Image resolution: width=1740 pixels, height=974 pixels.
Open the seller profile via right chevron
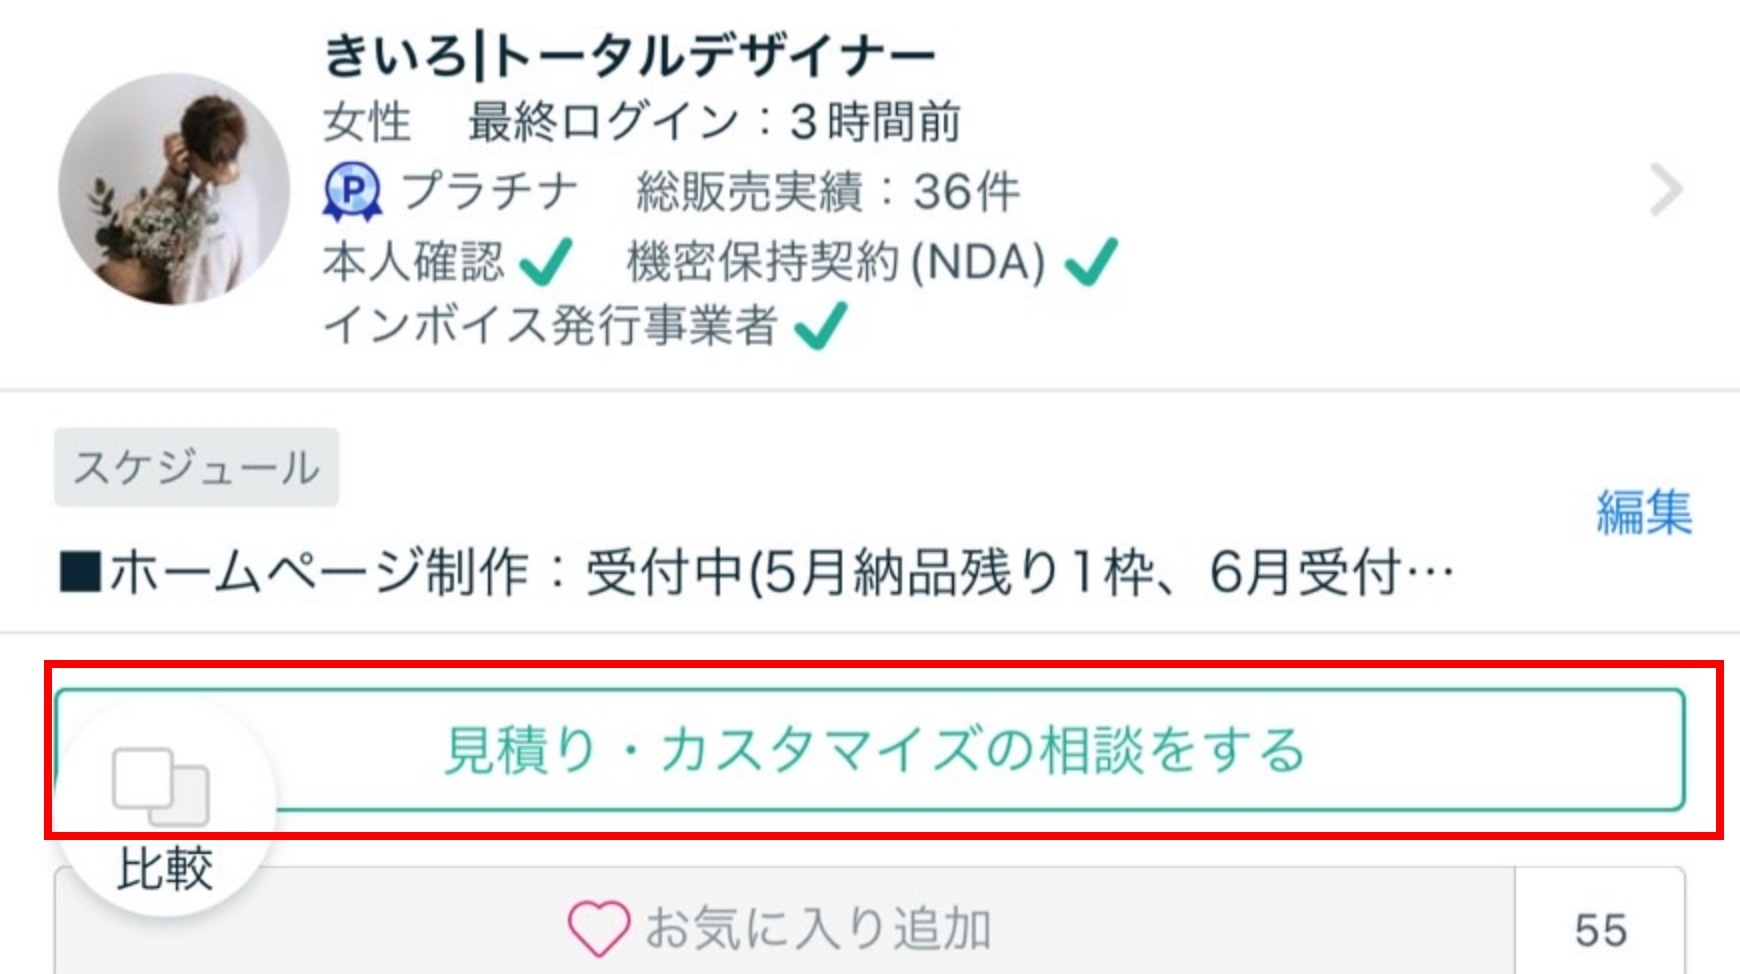point(1665,191)
